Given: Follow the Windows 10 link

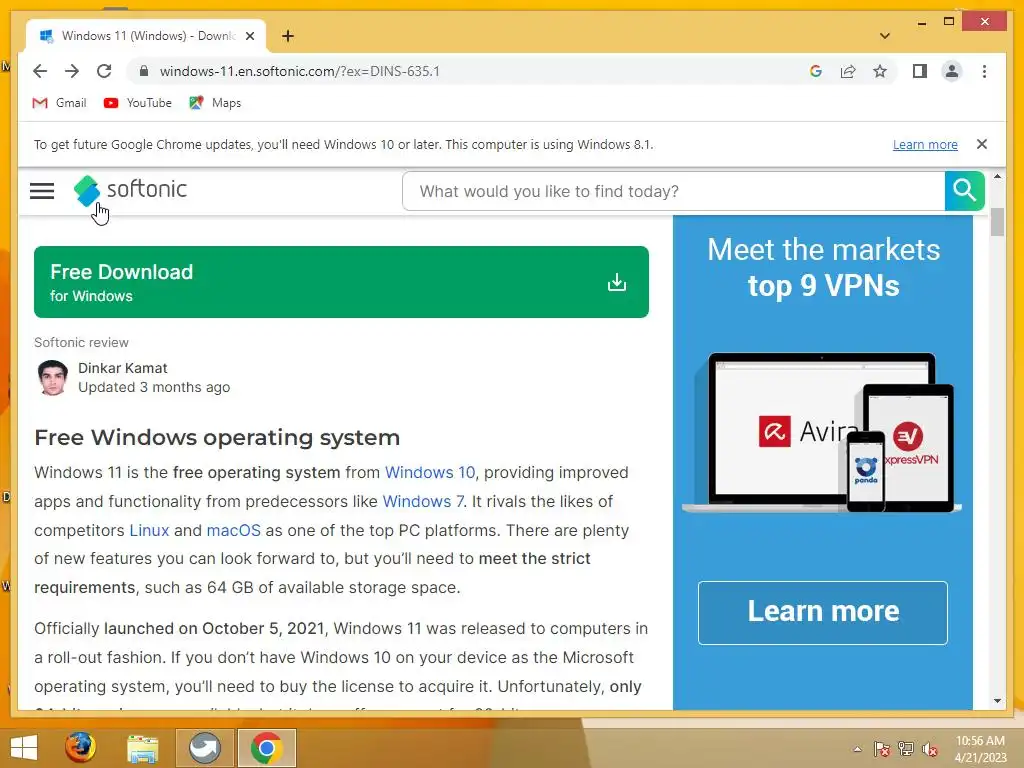Looking at the screenshot, I should [430, 472].
